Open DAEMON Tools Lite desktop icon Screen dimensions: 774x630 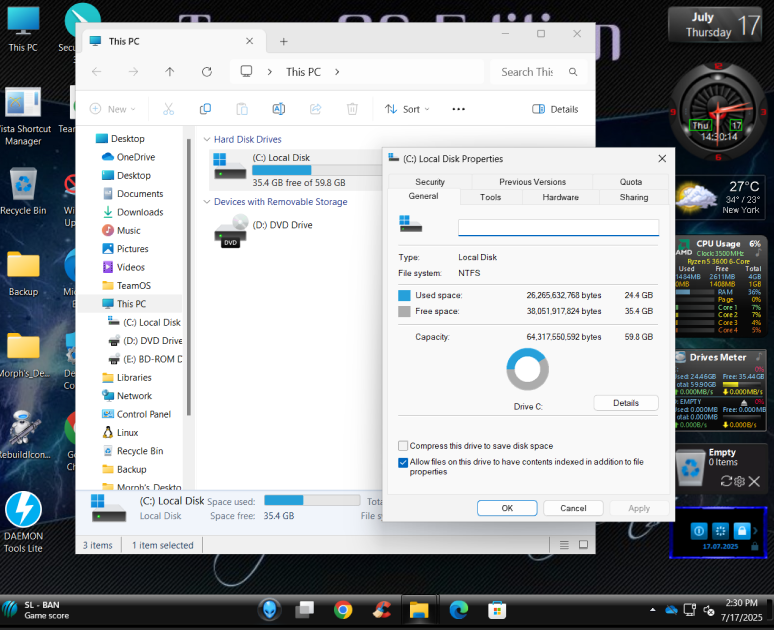23,522
